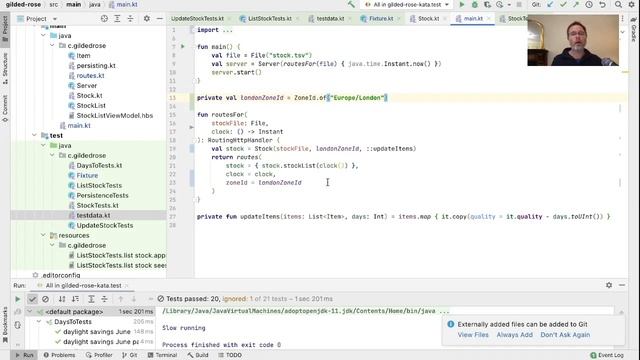The image size is (640, 360).
Task: Open Gradle side panel
Action: click(634, 30)
